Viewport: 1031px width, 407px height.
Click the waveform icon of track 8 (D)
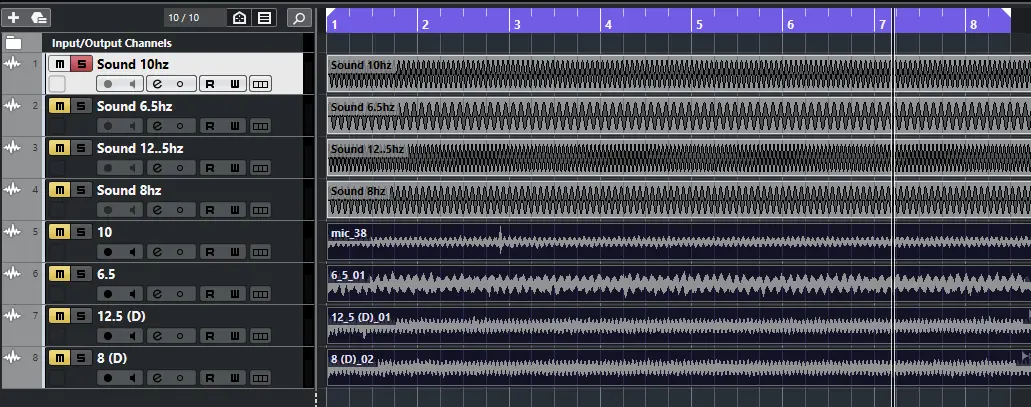[14, 357]
